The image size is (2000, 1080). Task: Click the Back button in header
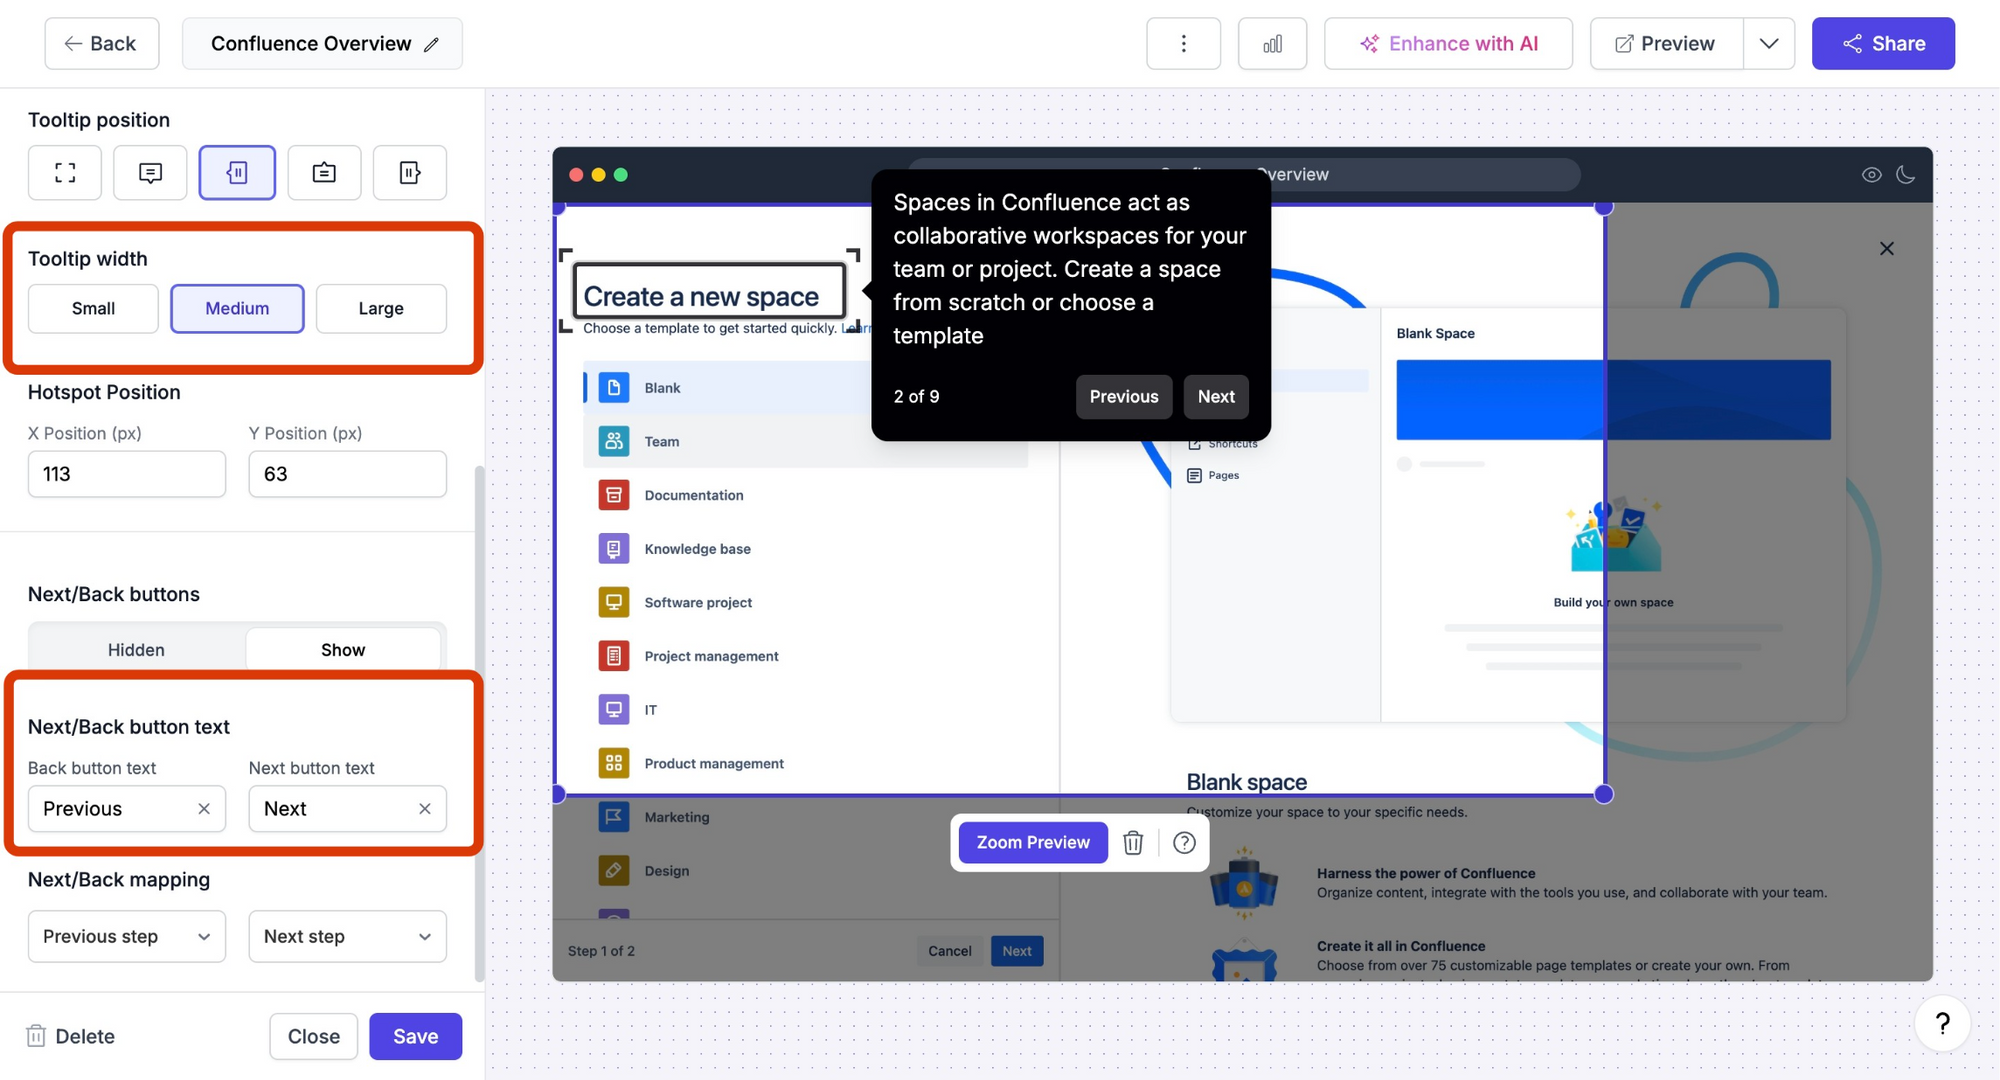[101, 43]
